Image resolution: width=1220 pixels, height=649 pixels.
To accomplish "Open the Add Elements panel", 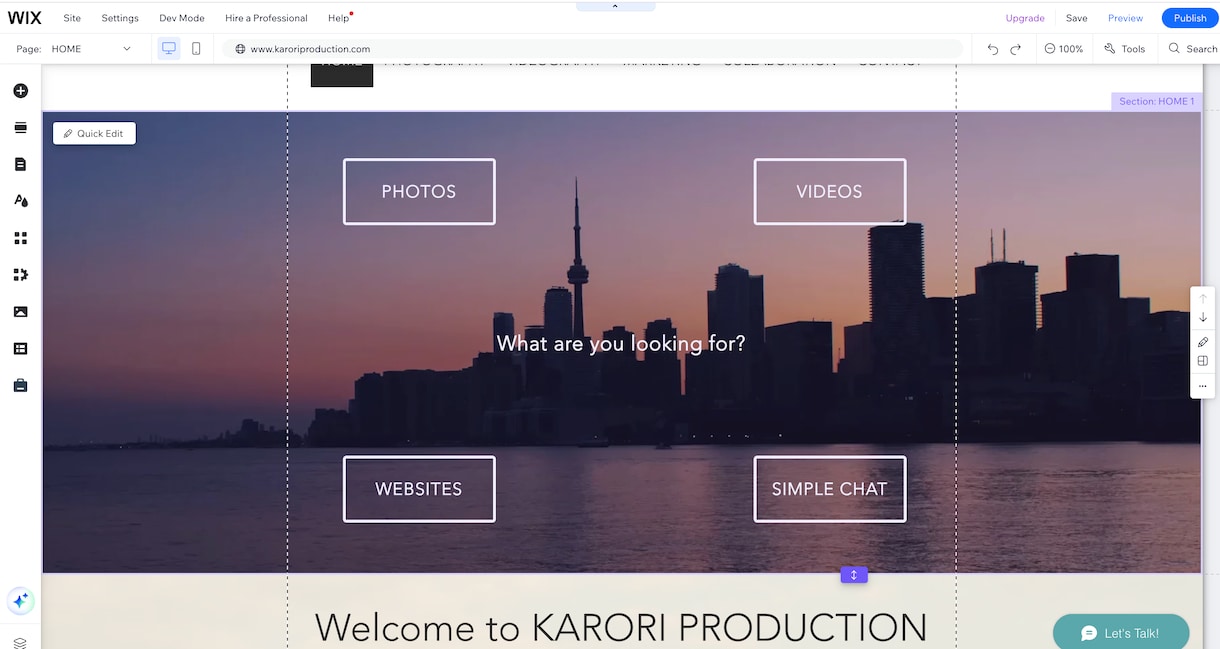I will click(20, 90).
